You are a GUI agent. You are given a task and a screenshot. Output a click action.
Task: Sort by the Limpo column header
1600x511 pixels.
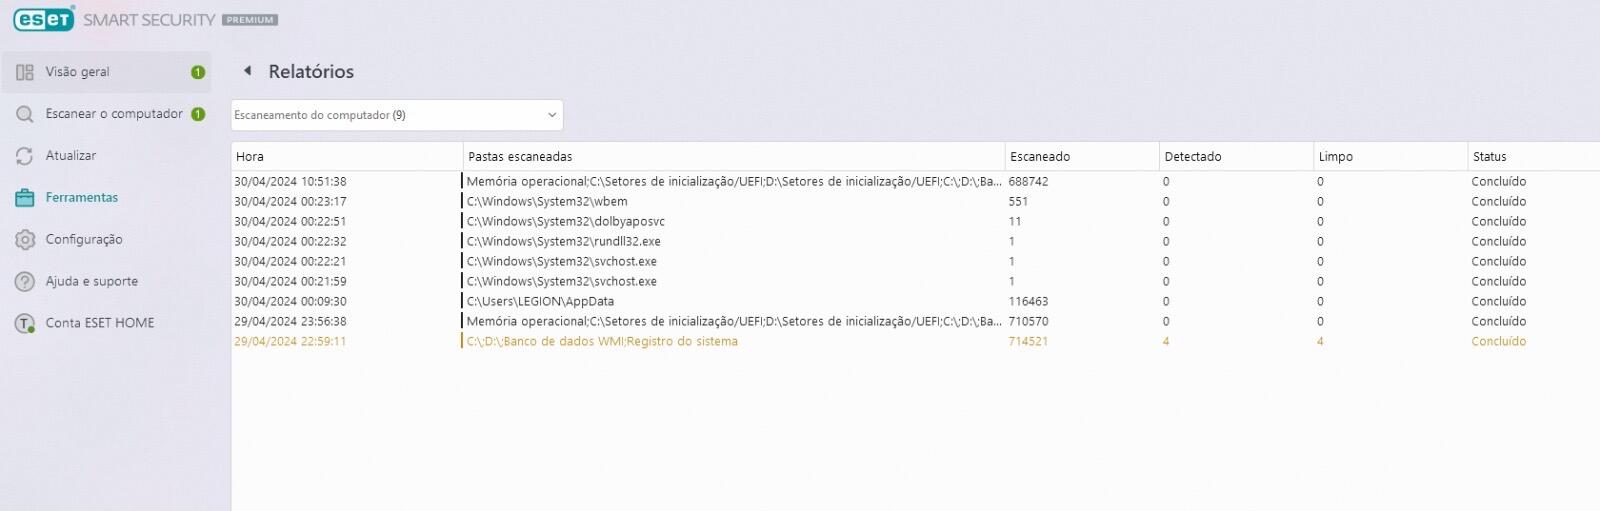point(1390,157)
